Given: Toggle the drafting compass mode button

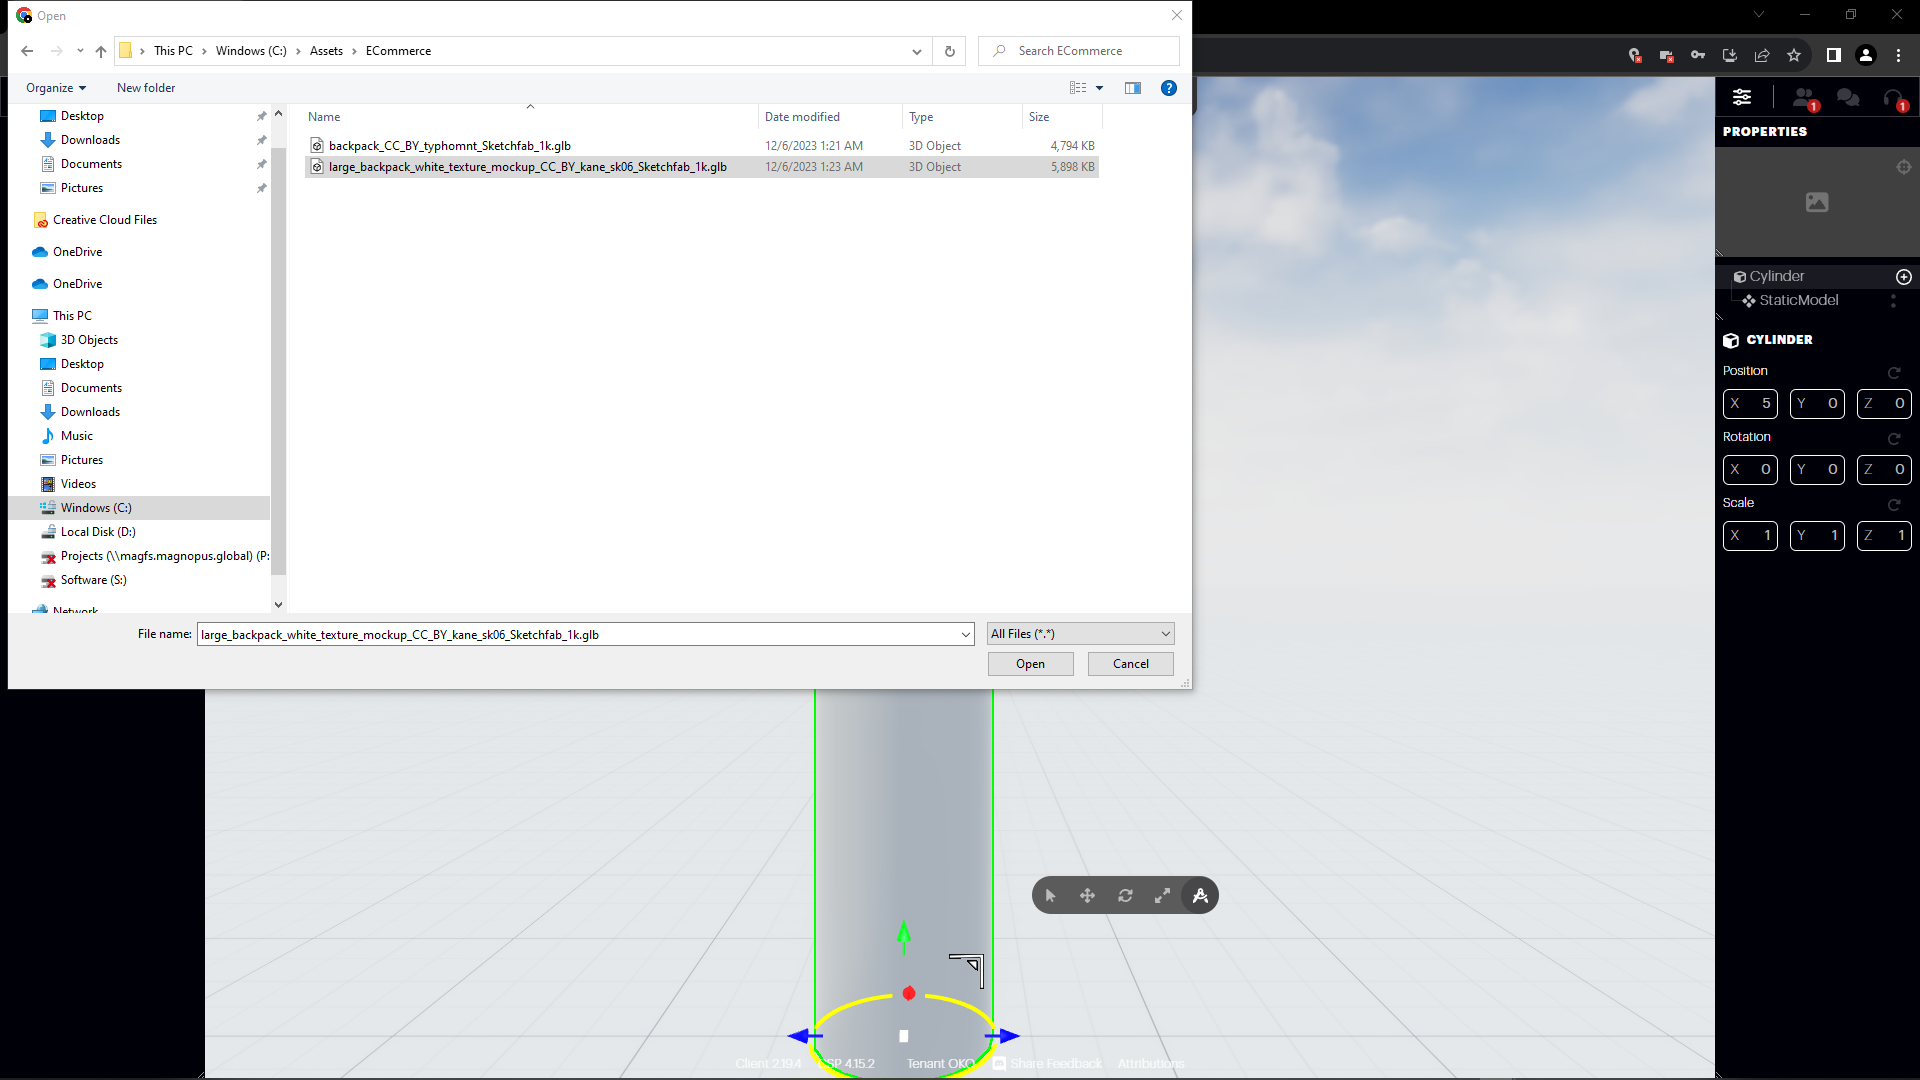Looking at the screenshot, I should (x=1200, y=896).
